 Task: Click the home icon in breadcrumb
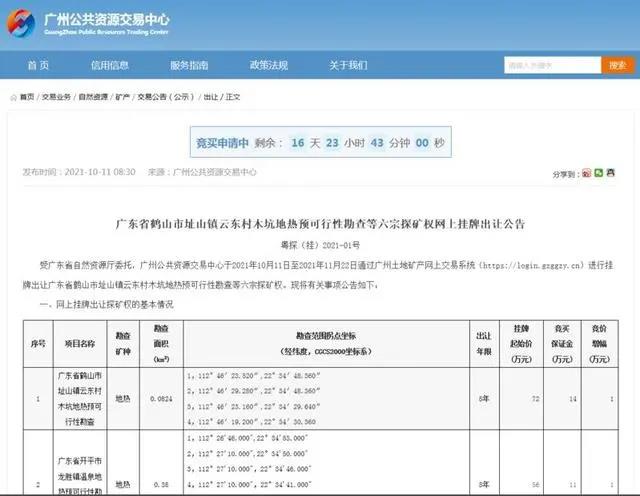click(13, 97)
